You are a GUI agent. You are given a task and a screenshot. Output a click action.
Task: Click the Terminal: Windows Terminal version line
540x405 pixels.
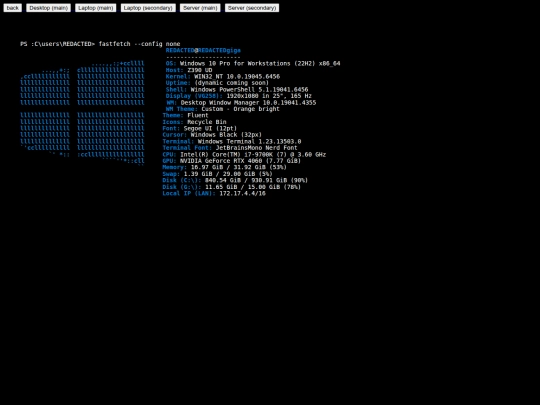pos(232,141)
